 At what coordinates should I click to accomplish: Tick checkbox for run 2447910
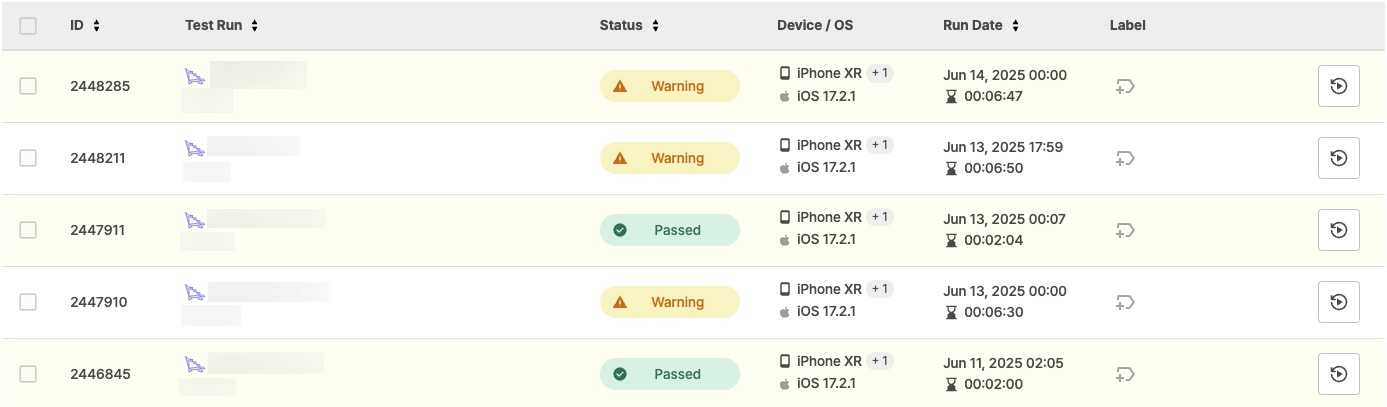tap(28, 302)
